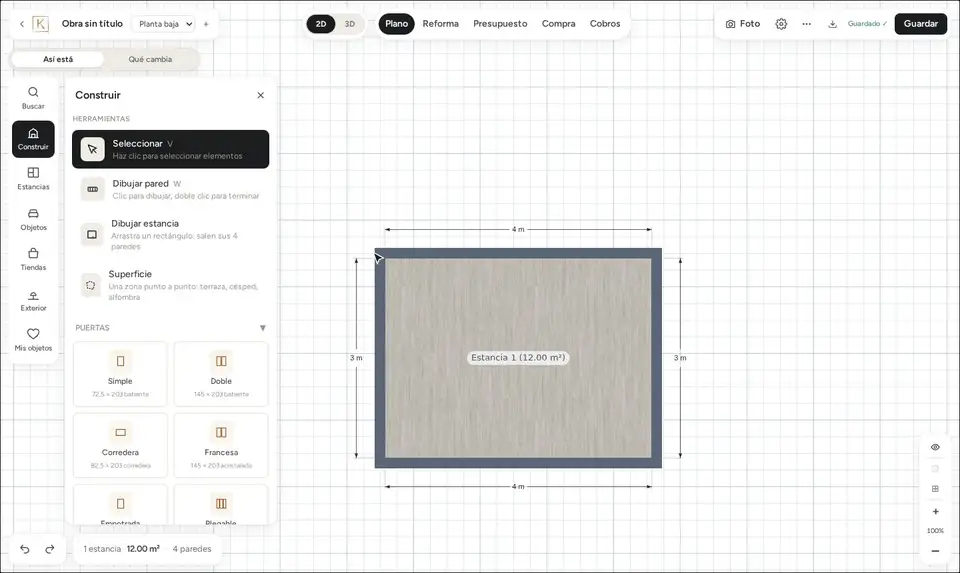Click the redo arrow
This screenshot has height=573, width=960.
tap(50, 549)
